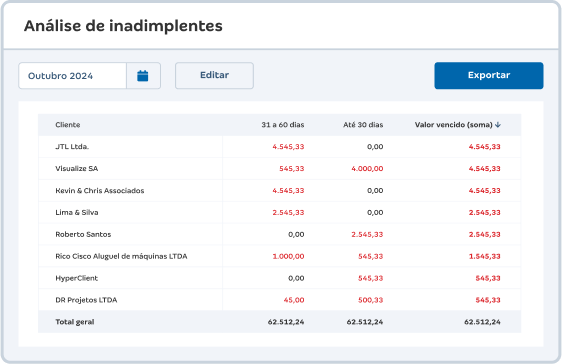Screen dimensions: 562x364
Task: Select the Cliente column header
Action: 68,125
